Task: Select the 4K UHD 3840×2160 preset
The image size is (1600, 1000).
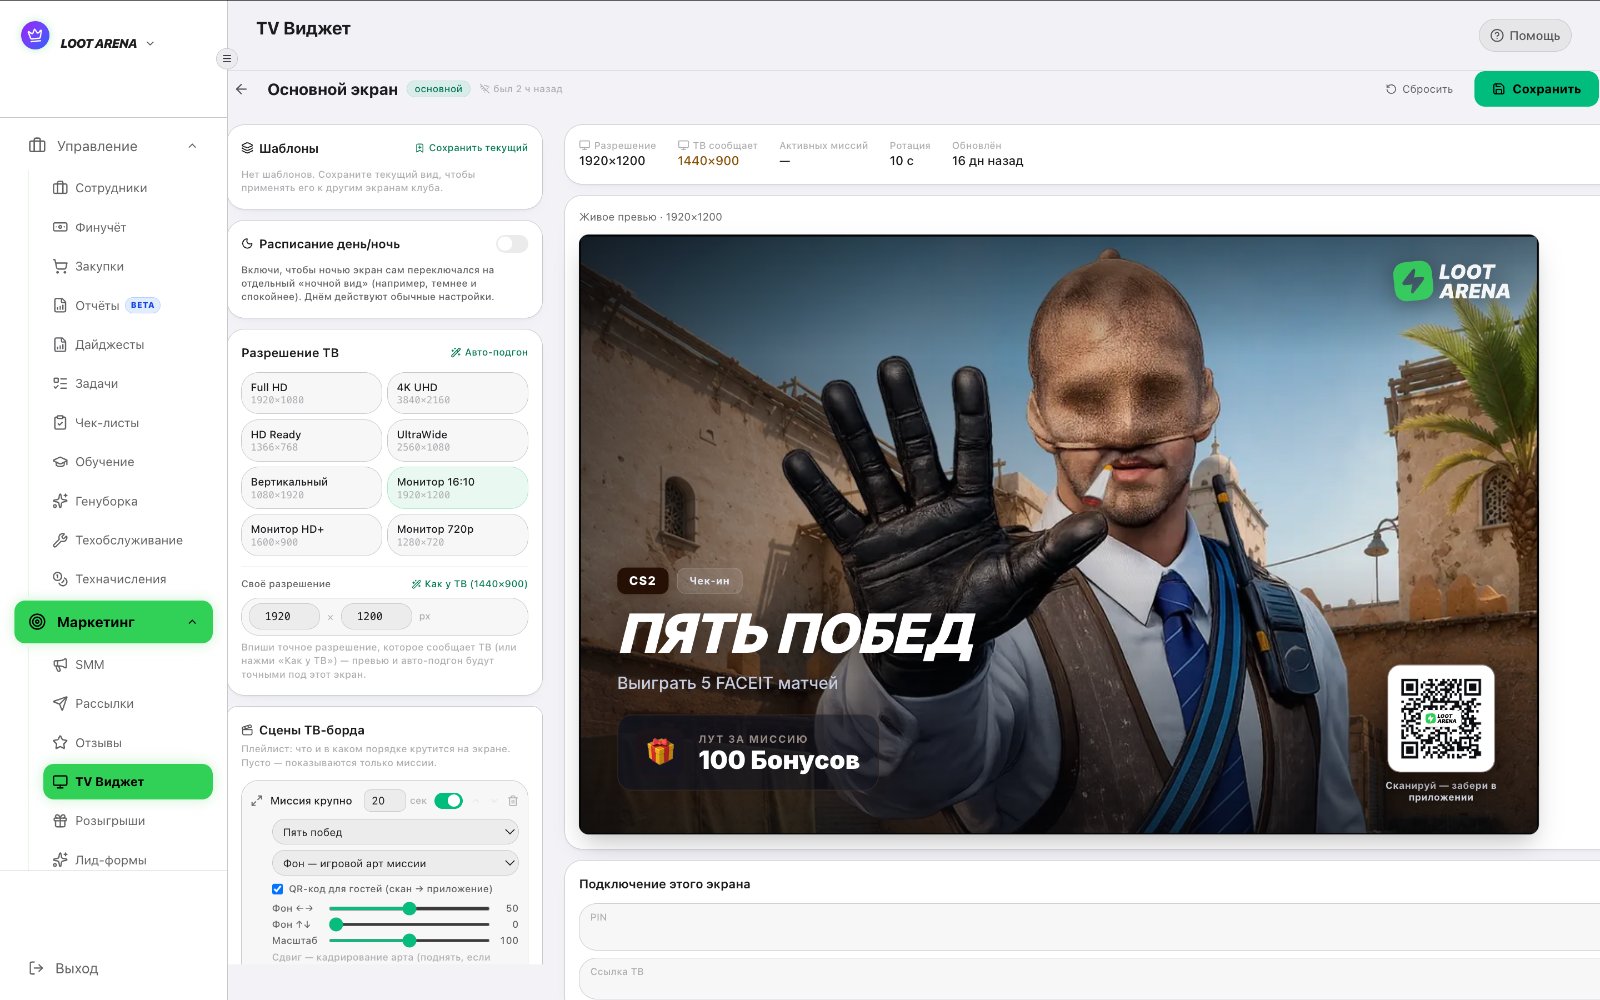Action: click(457, 393)
